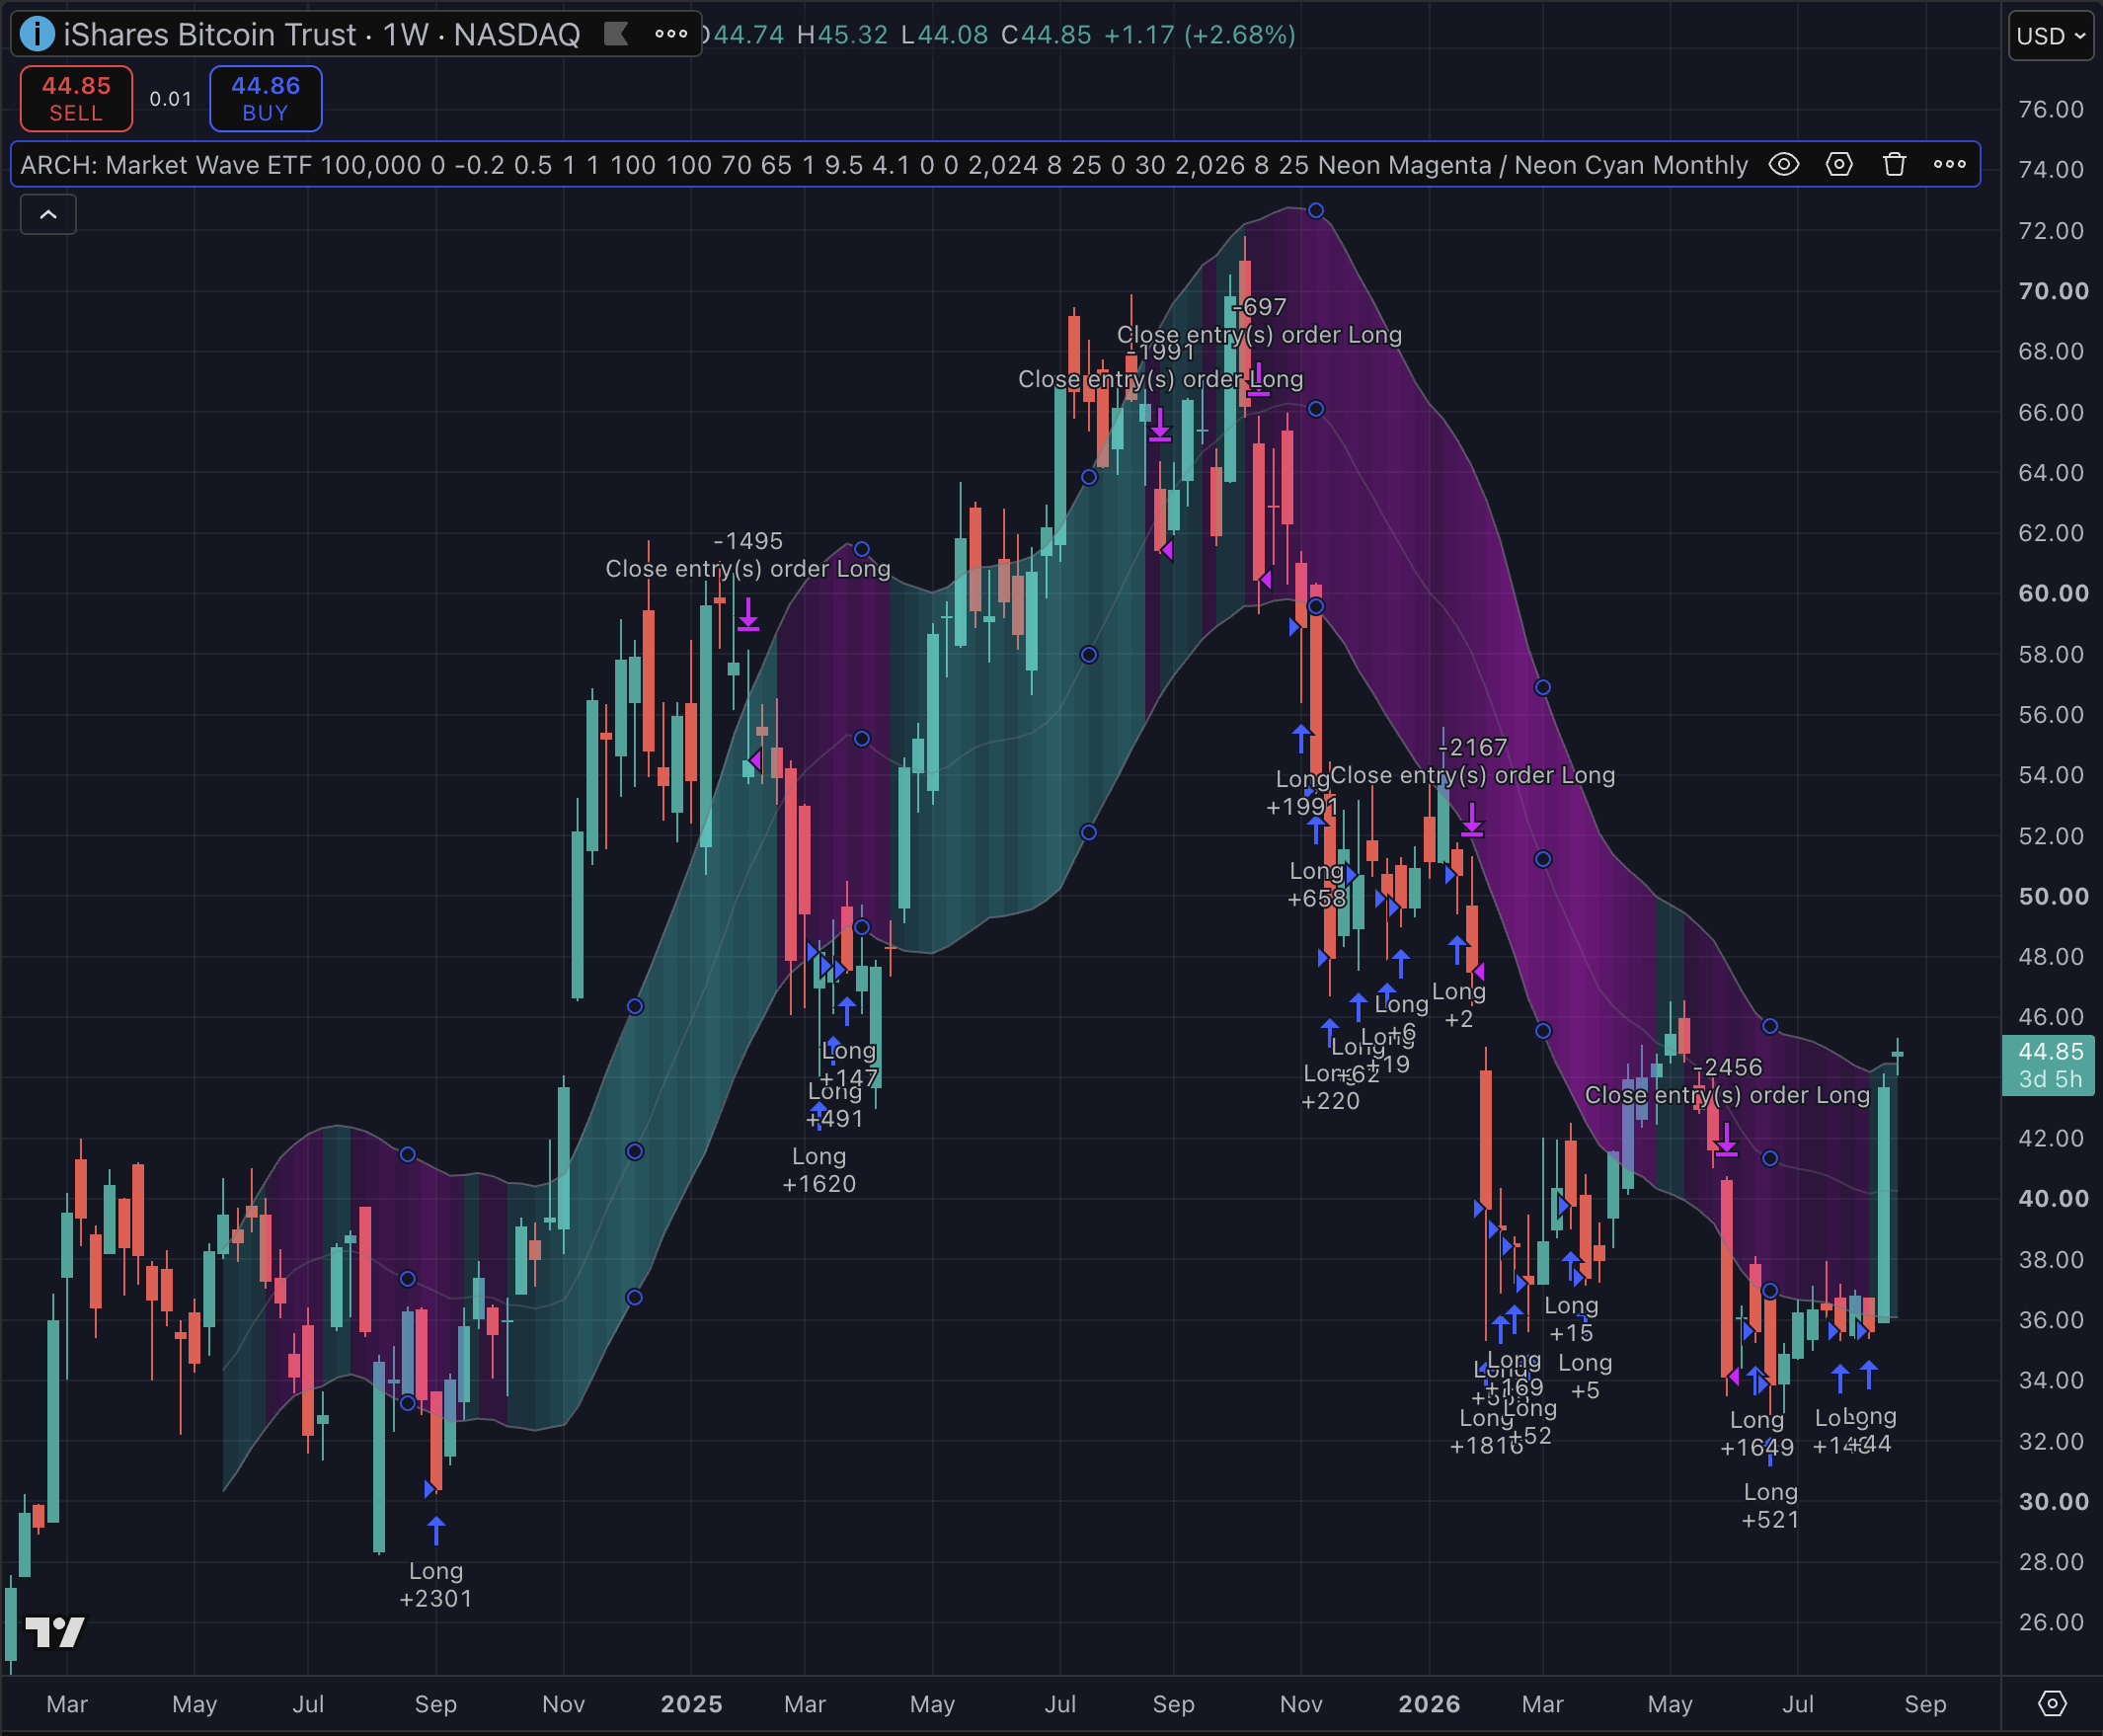Click the Long +521 trade label

coord(1770,1505)
